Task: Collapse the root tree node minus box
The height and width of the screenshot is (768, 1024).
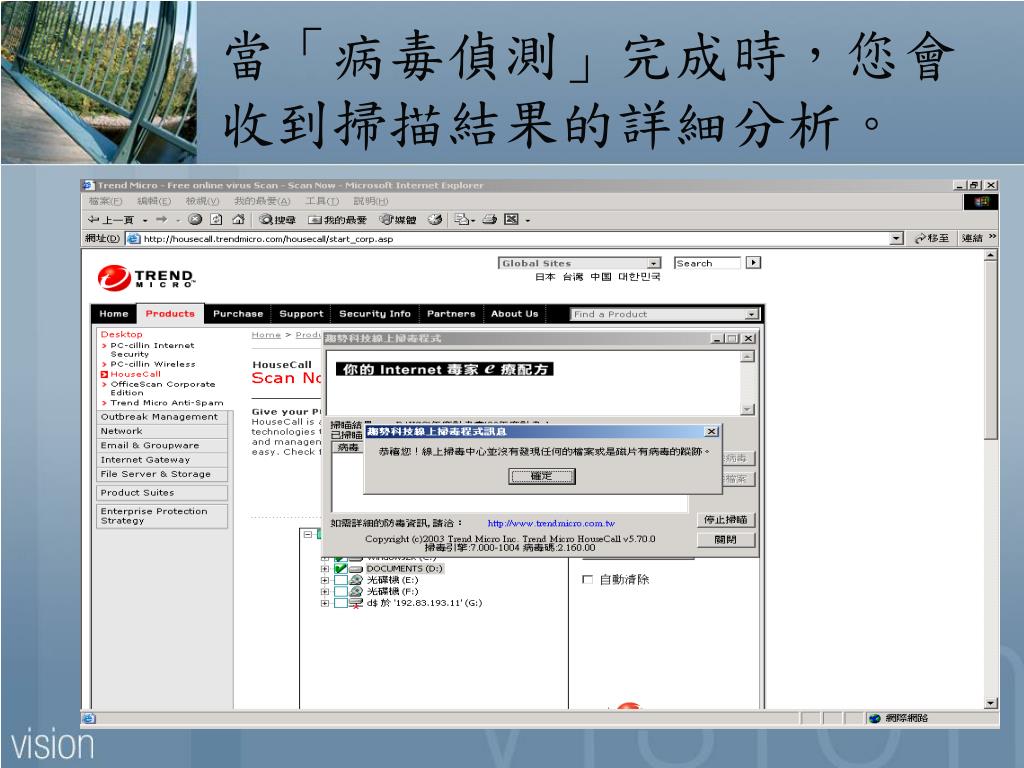Action: click(x=308, y=534)
